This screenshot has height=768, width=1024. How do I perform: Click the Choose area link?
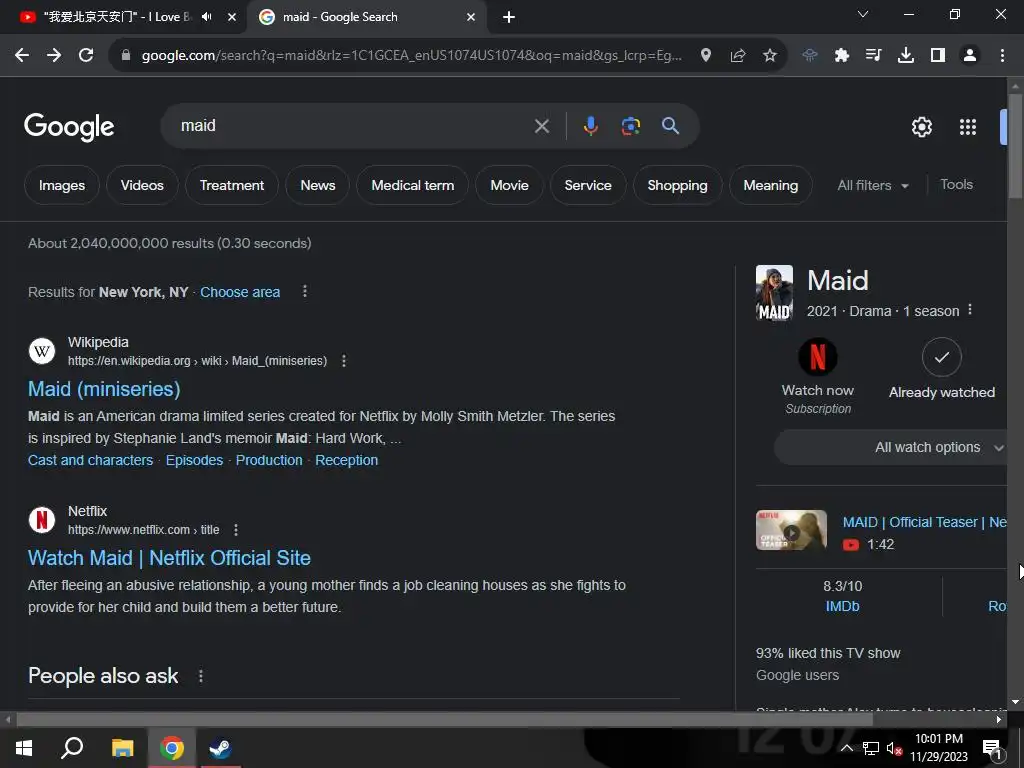(x=240, y=292)
